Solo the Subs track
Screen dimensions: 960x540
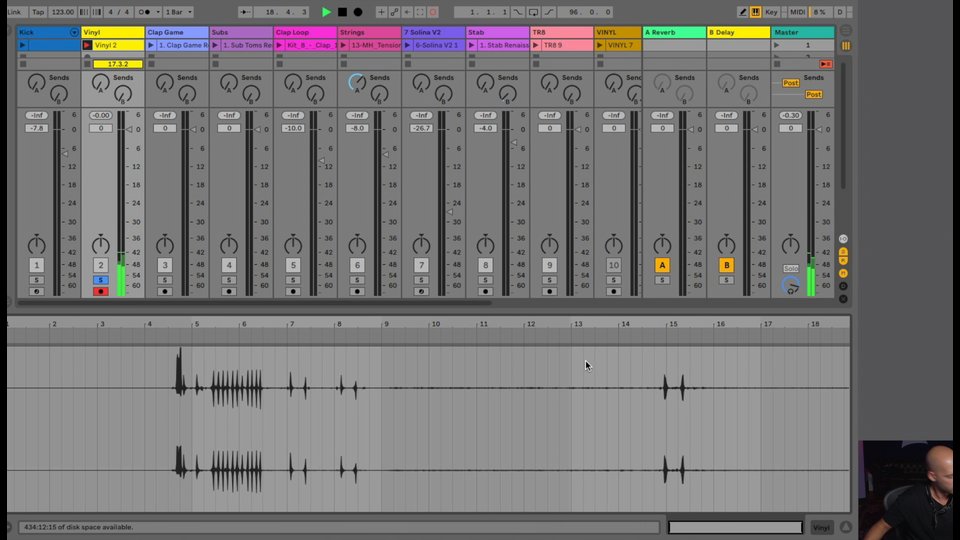[228, 280]
